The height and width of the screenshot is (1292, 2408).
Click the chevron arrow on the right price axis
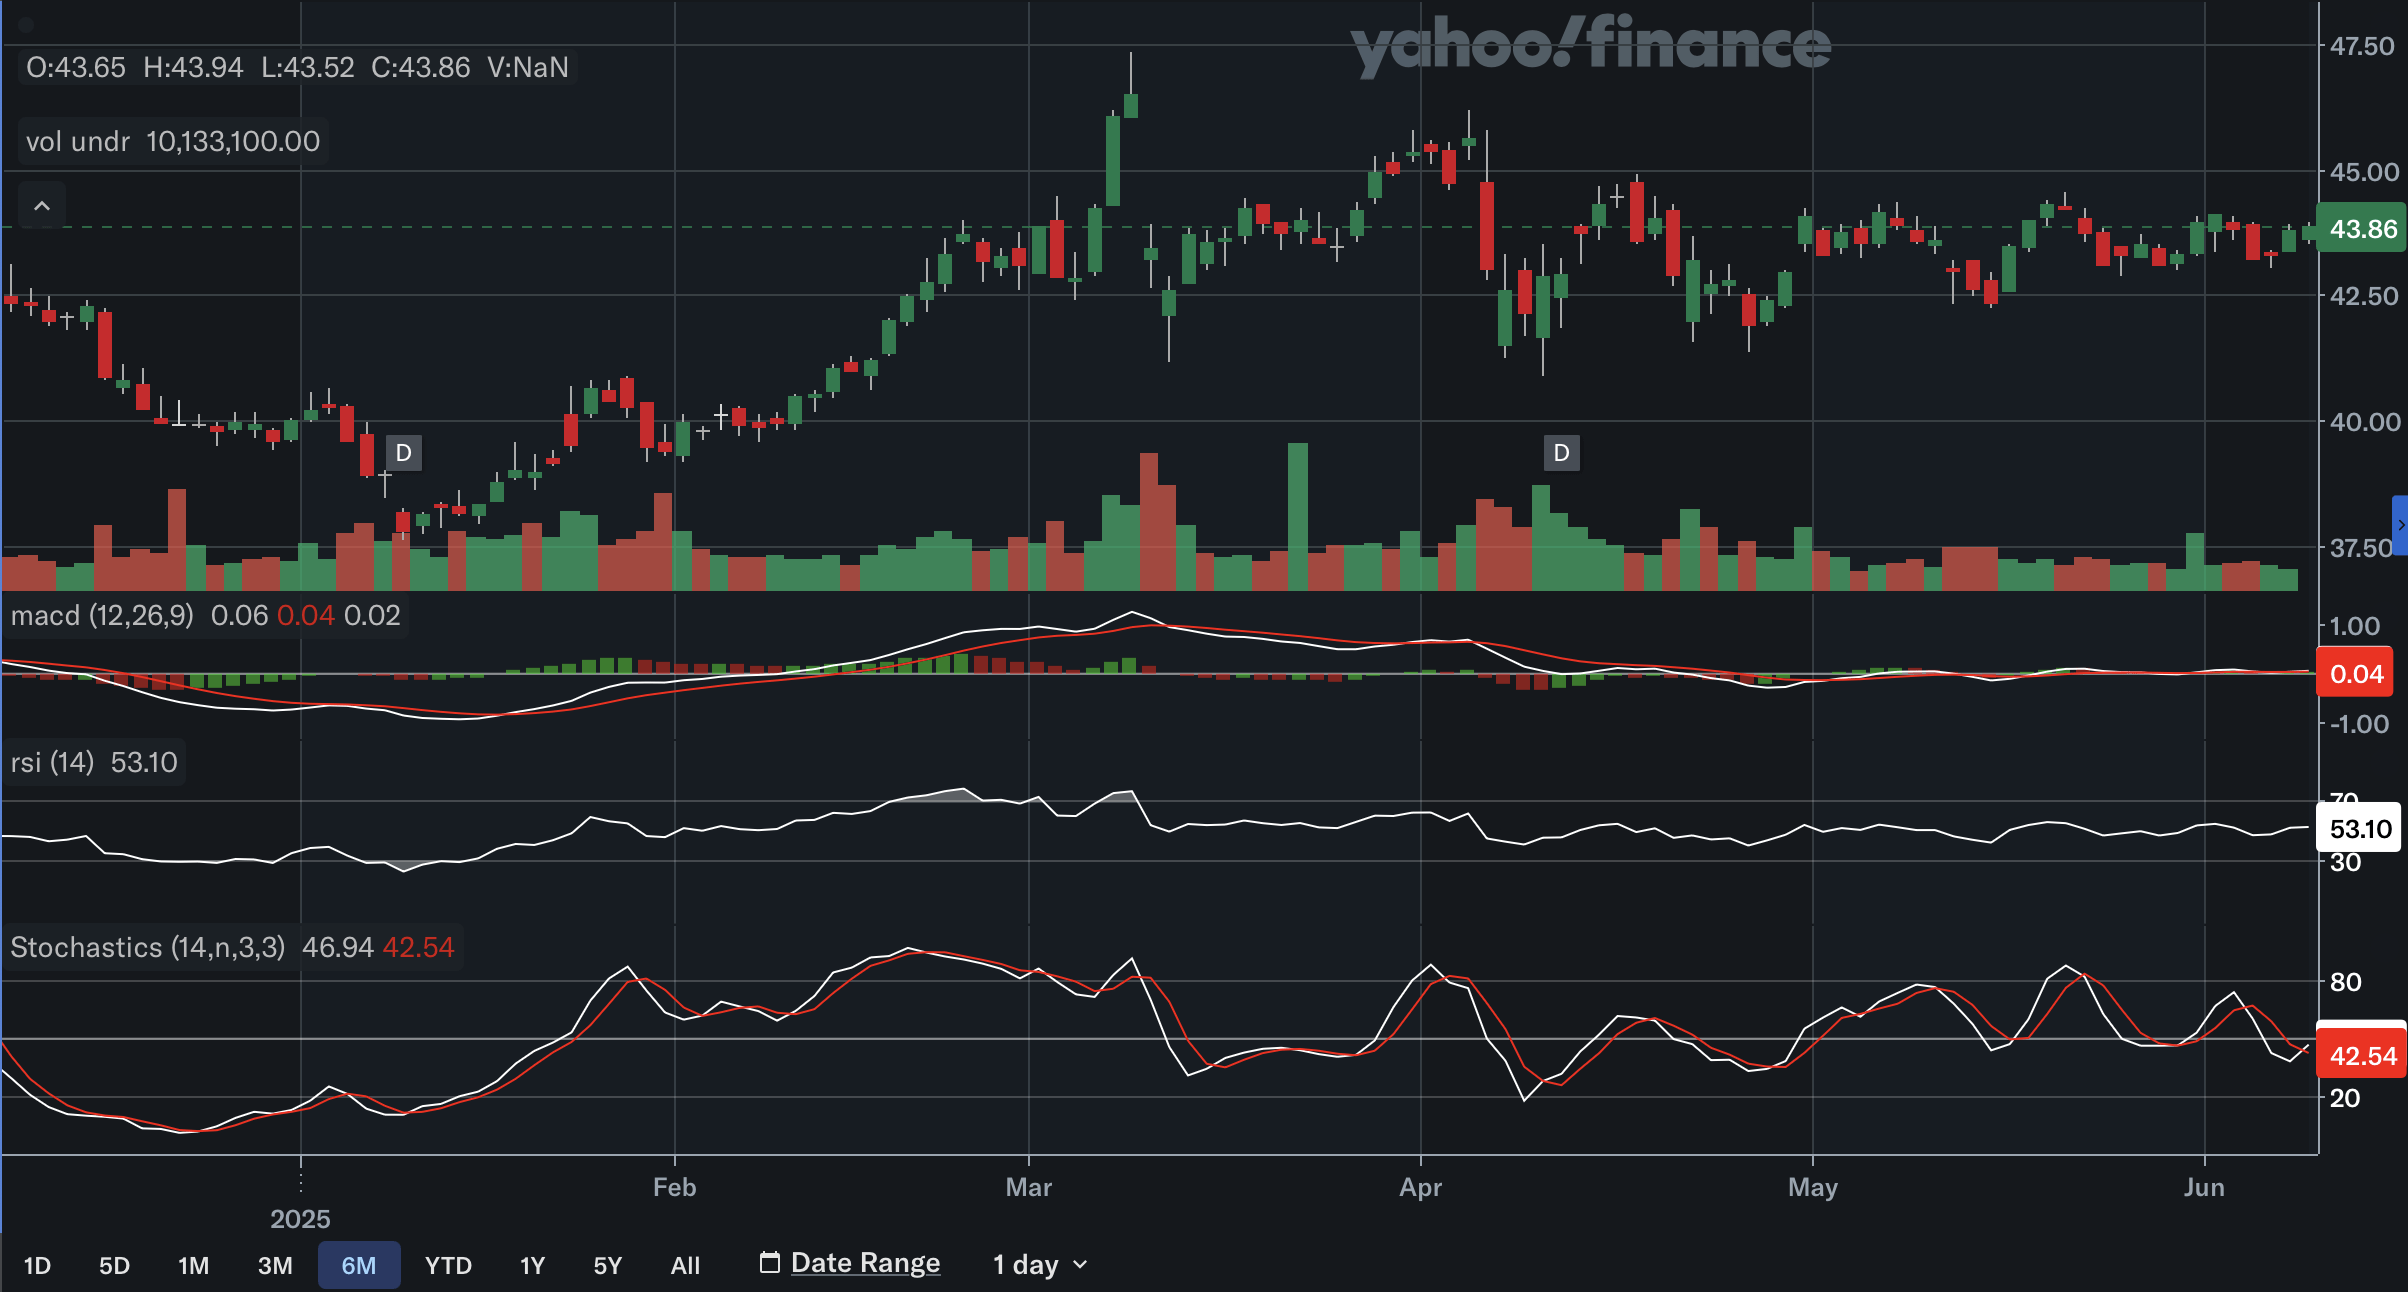click(x=2399, y=524)
